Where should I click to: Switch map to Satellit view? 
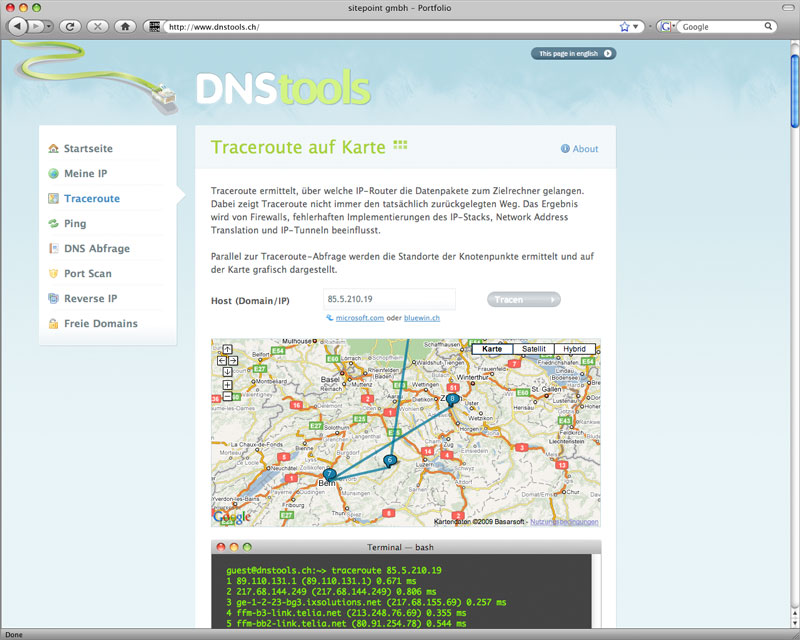tap(534, 349)
